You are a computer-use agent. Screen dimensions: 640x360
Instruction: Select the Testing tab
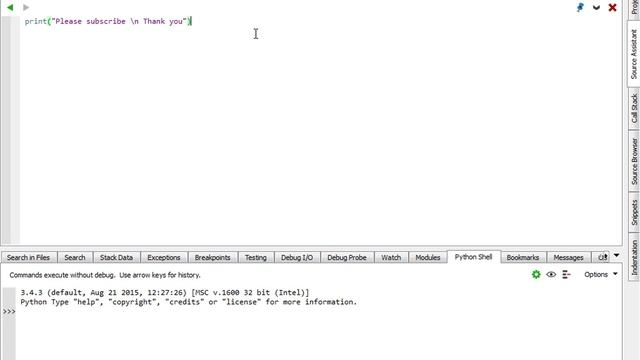coord(256,258)
